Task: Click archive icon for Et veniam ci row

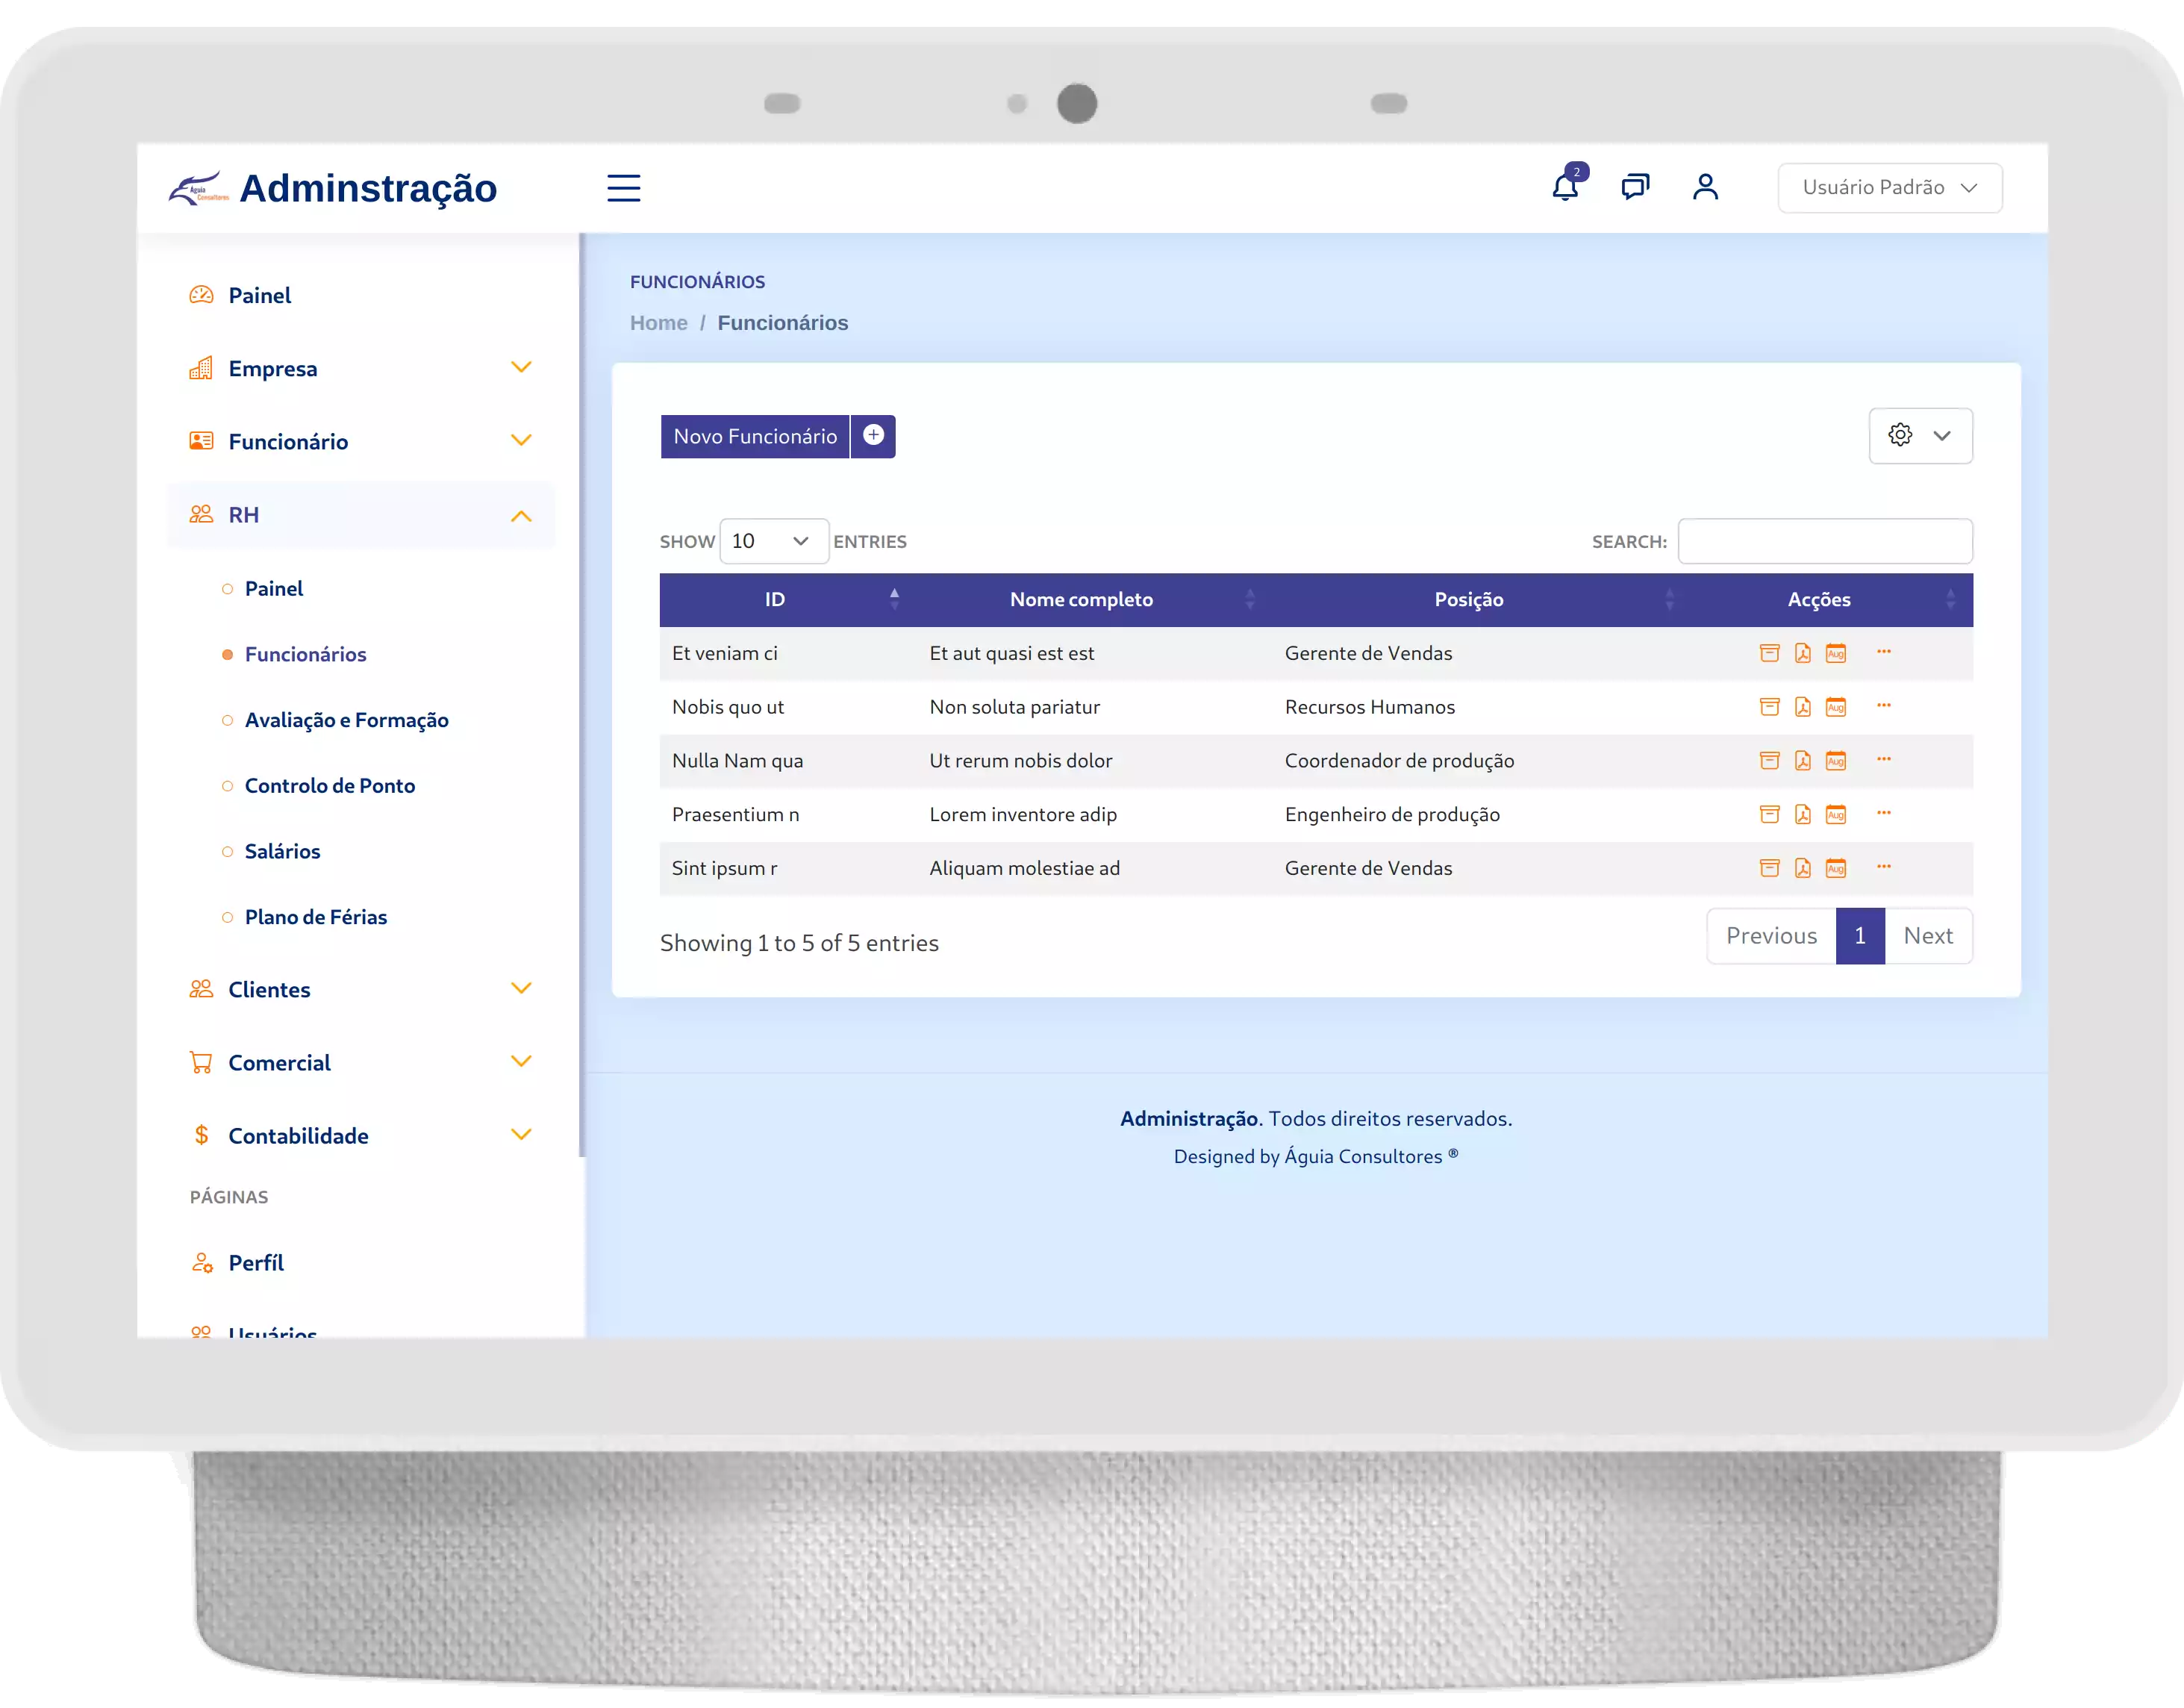Action: 1769,653
